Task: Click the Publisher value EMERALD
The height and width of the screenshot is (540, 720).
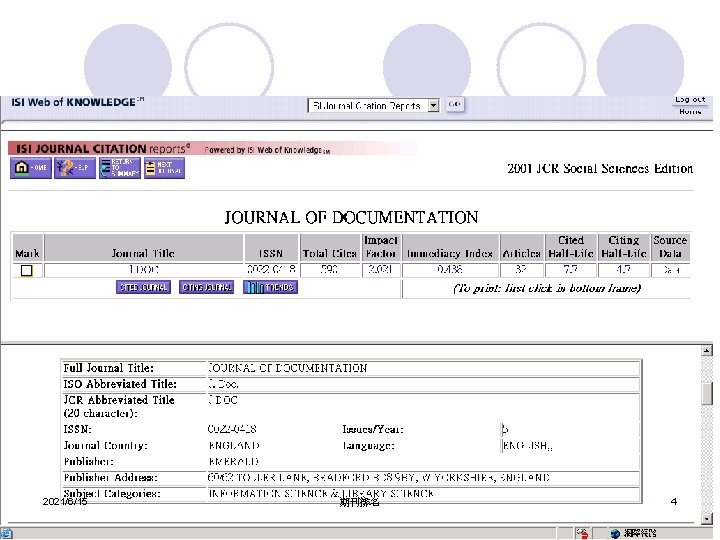Action: click(234, 462)
